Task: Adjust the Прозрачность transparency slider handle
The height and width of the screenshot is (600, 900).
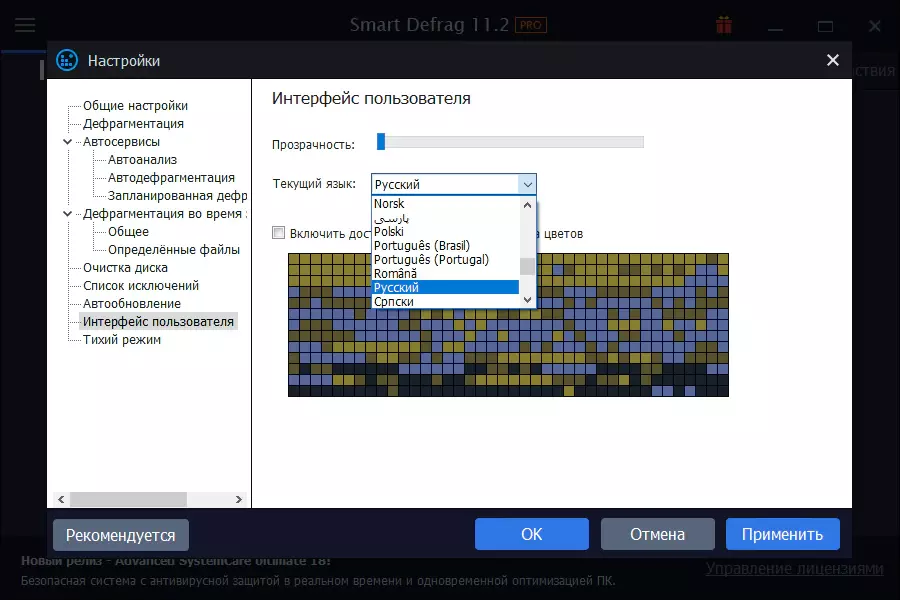Action: click(x=381, y=141)
